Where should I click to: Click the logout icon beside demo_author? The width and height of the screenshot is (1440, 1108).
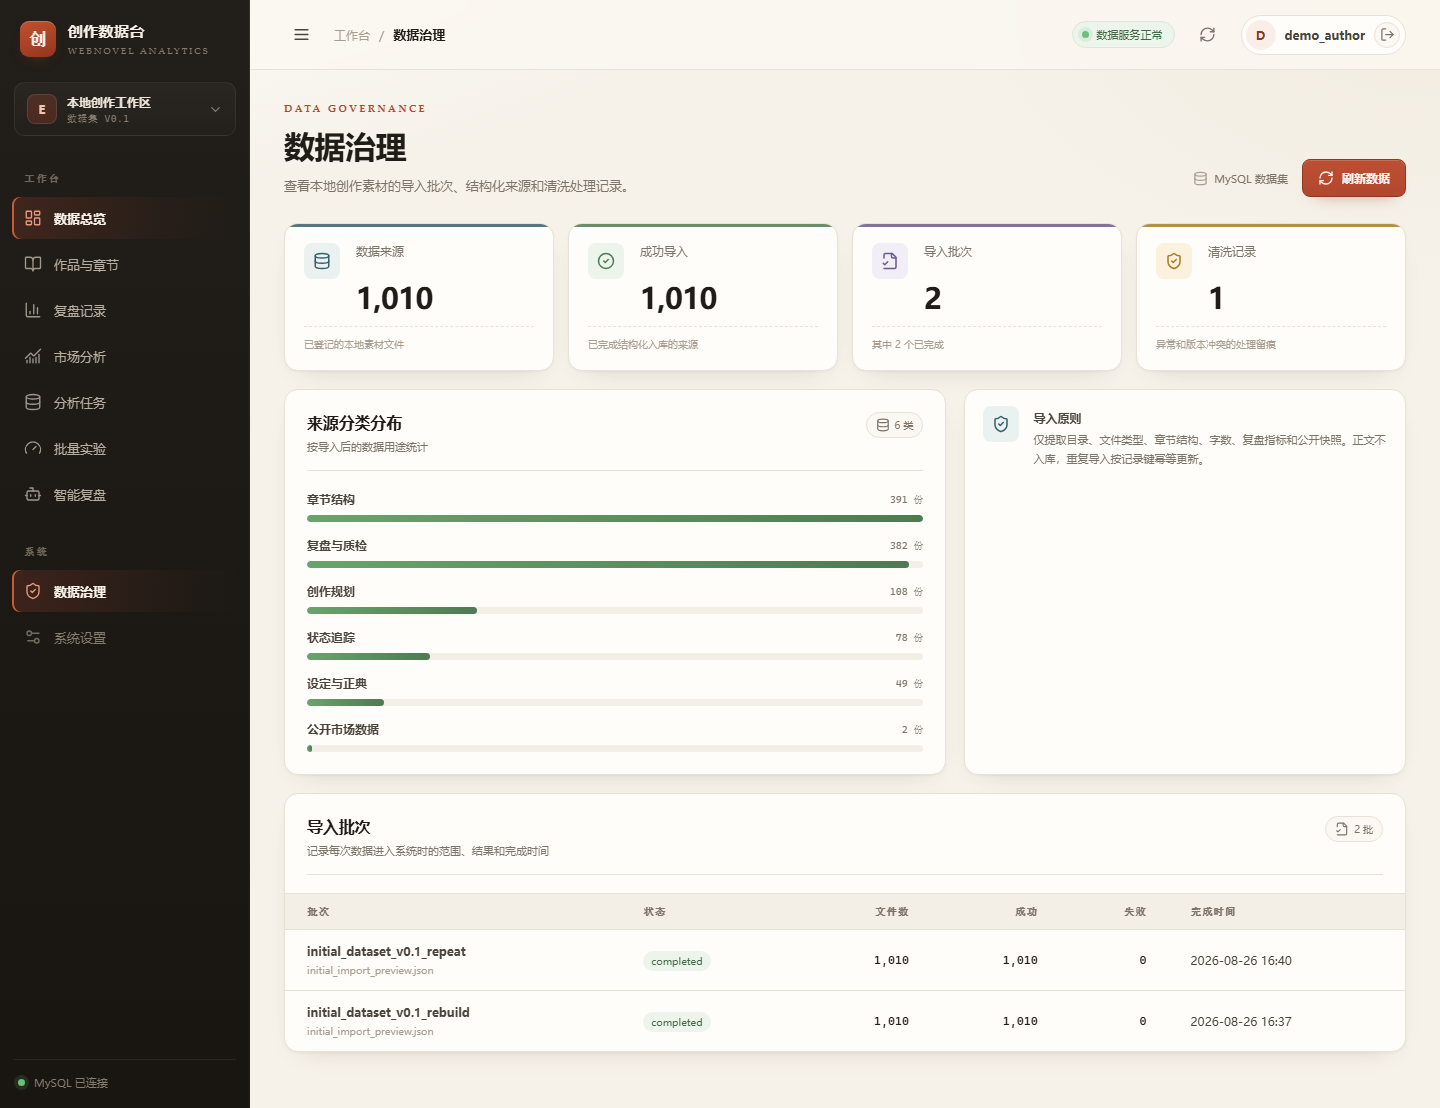click(1387, 35)
